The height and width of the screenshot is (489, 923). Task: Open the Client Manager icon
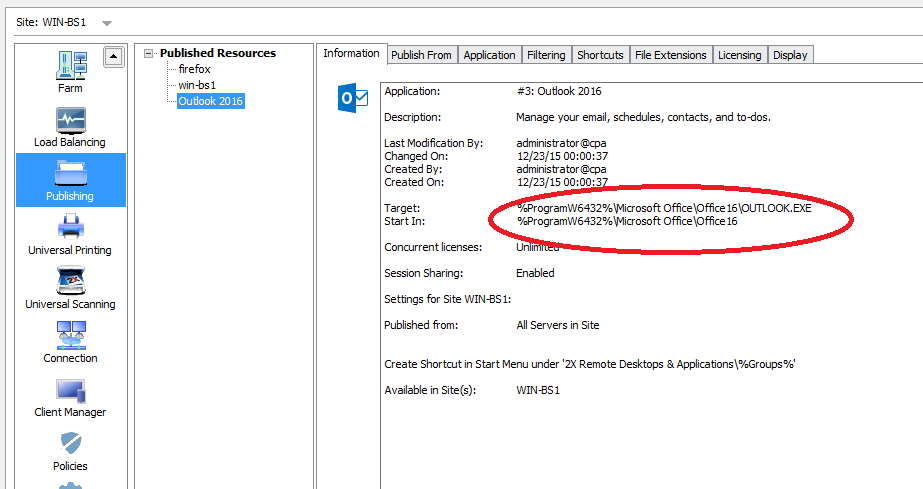click(x=71, y=390)
